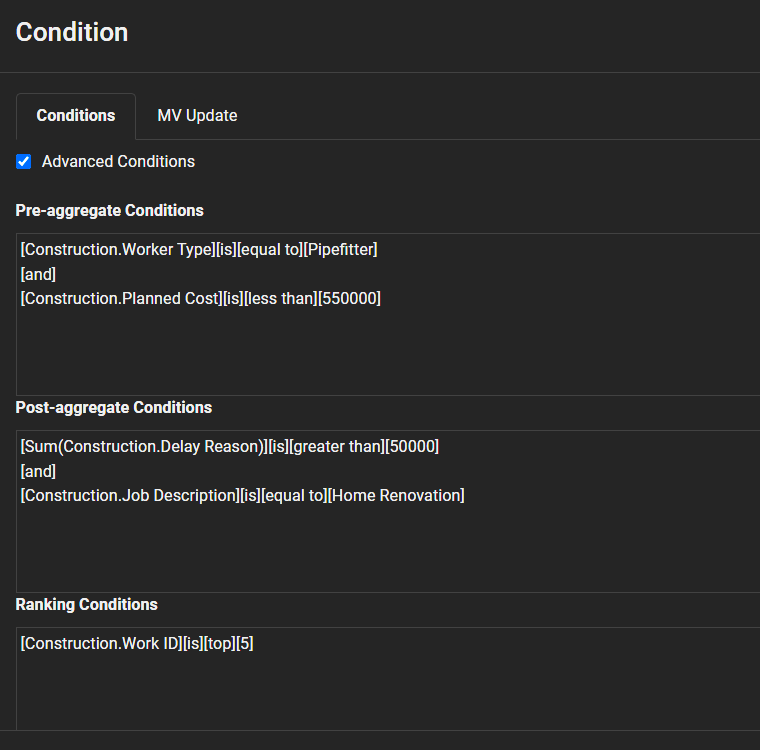Click the Post-aggregate Conditions section label

pos(113,407)
